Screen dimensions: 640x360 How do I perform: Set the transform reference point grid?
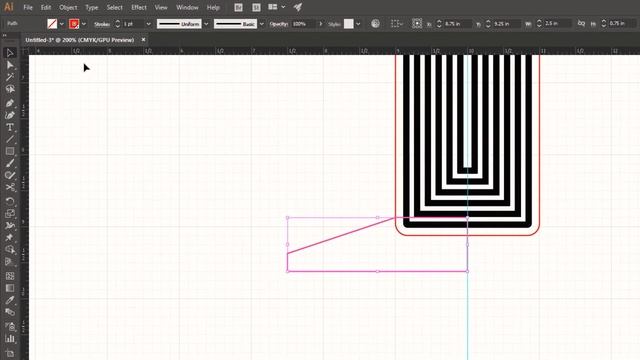tap(417, 24)
